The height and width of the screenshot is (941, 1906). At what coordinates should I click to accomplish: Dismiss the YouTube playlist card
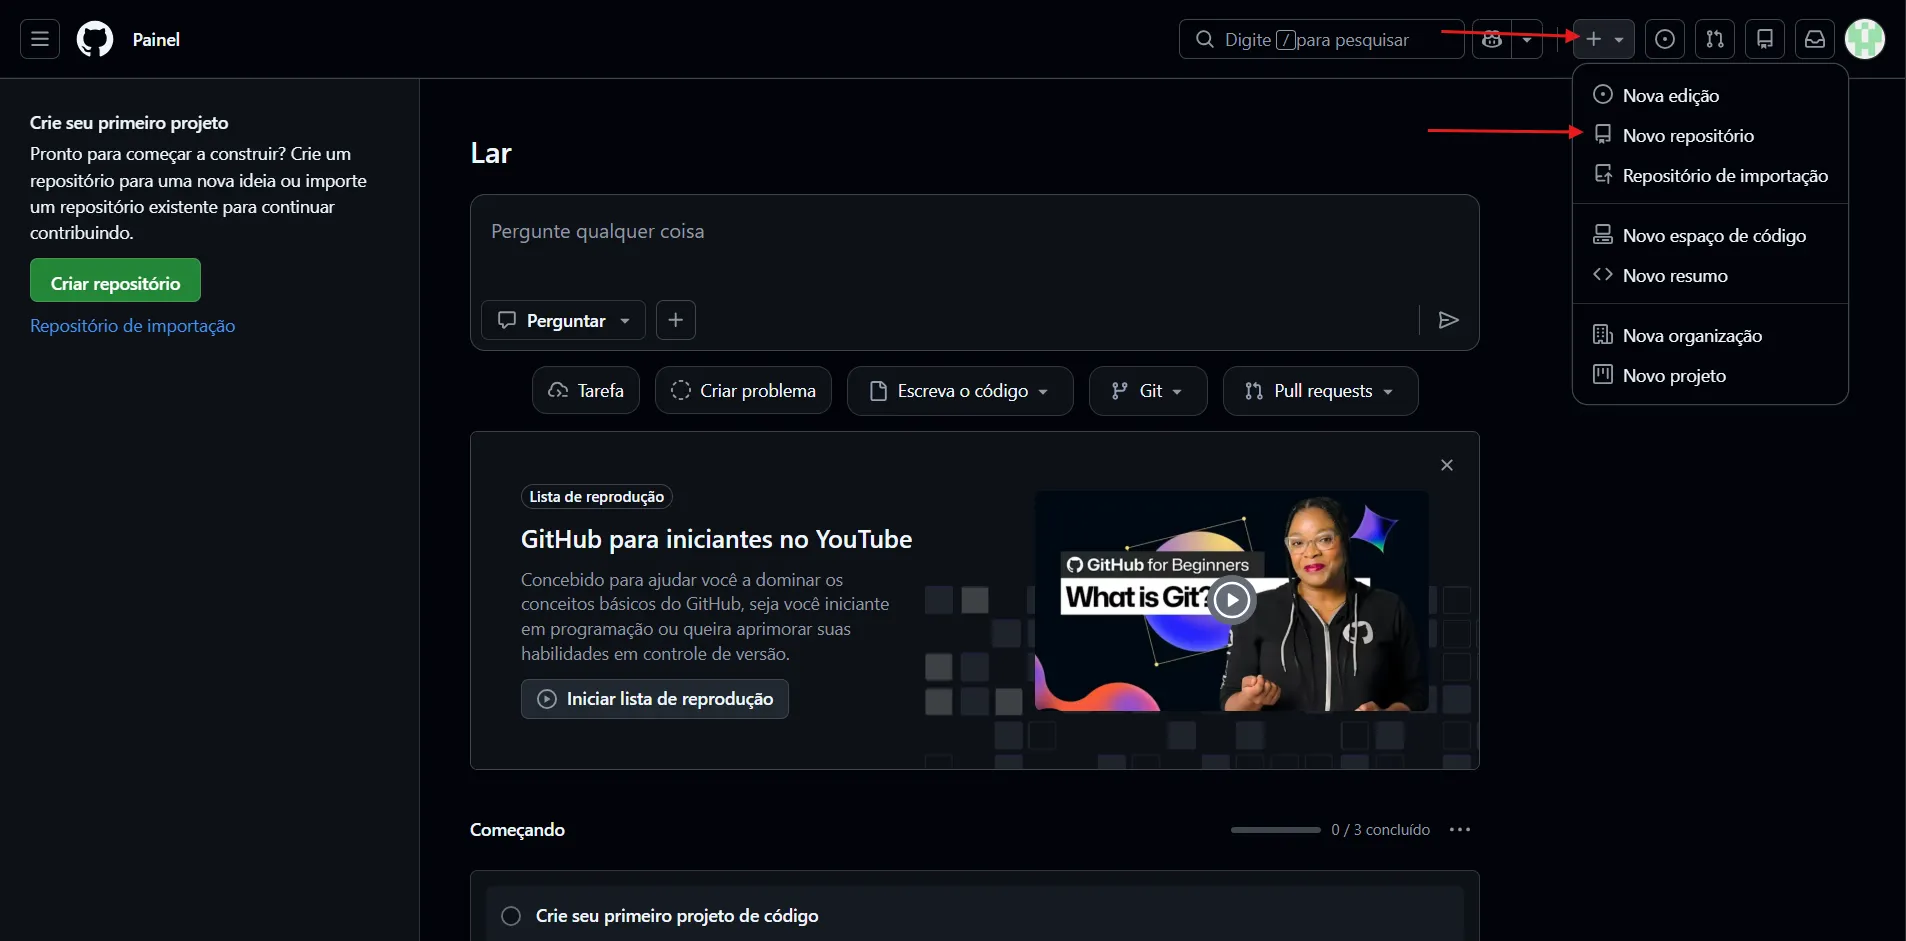click(x=1447, y=465)
